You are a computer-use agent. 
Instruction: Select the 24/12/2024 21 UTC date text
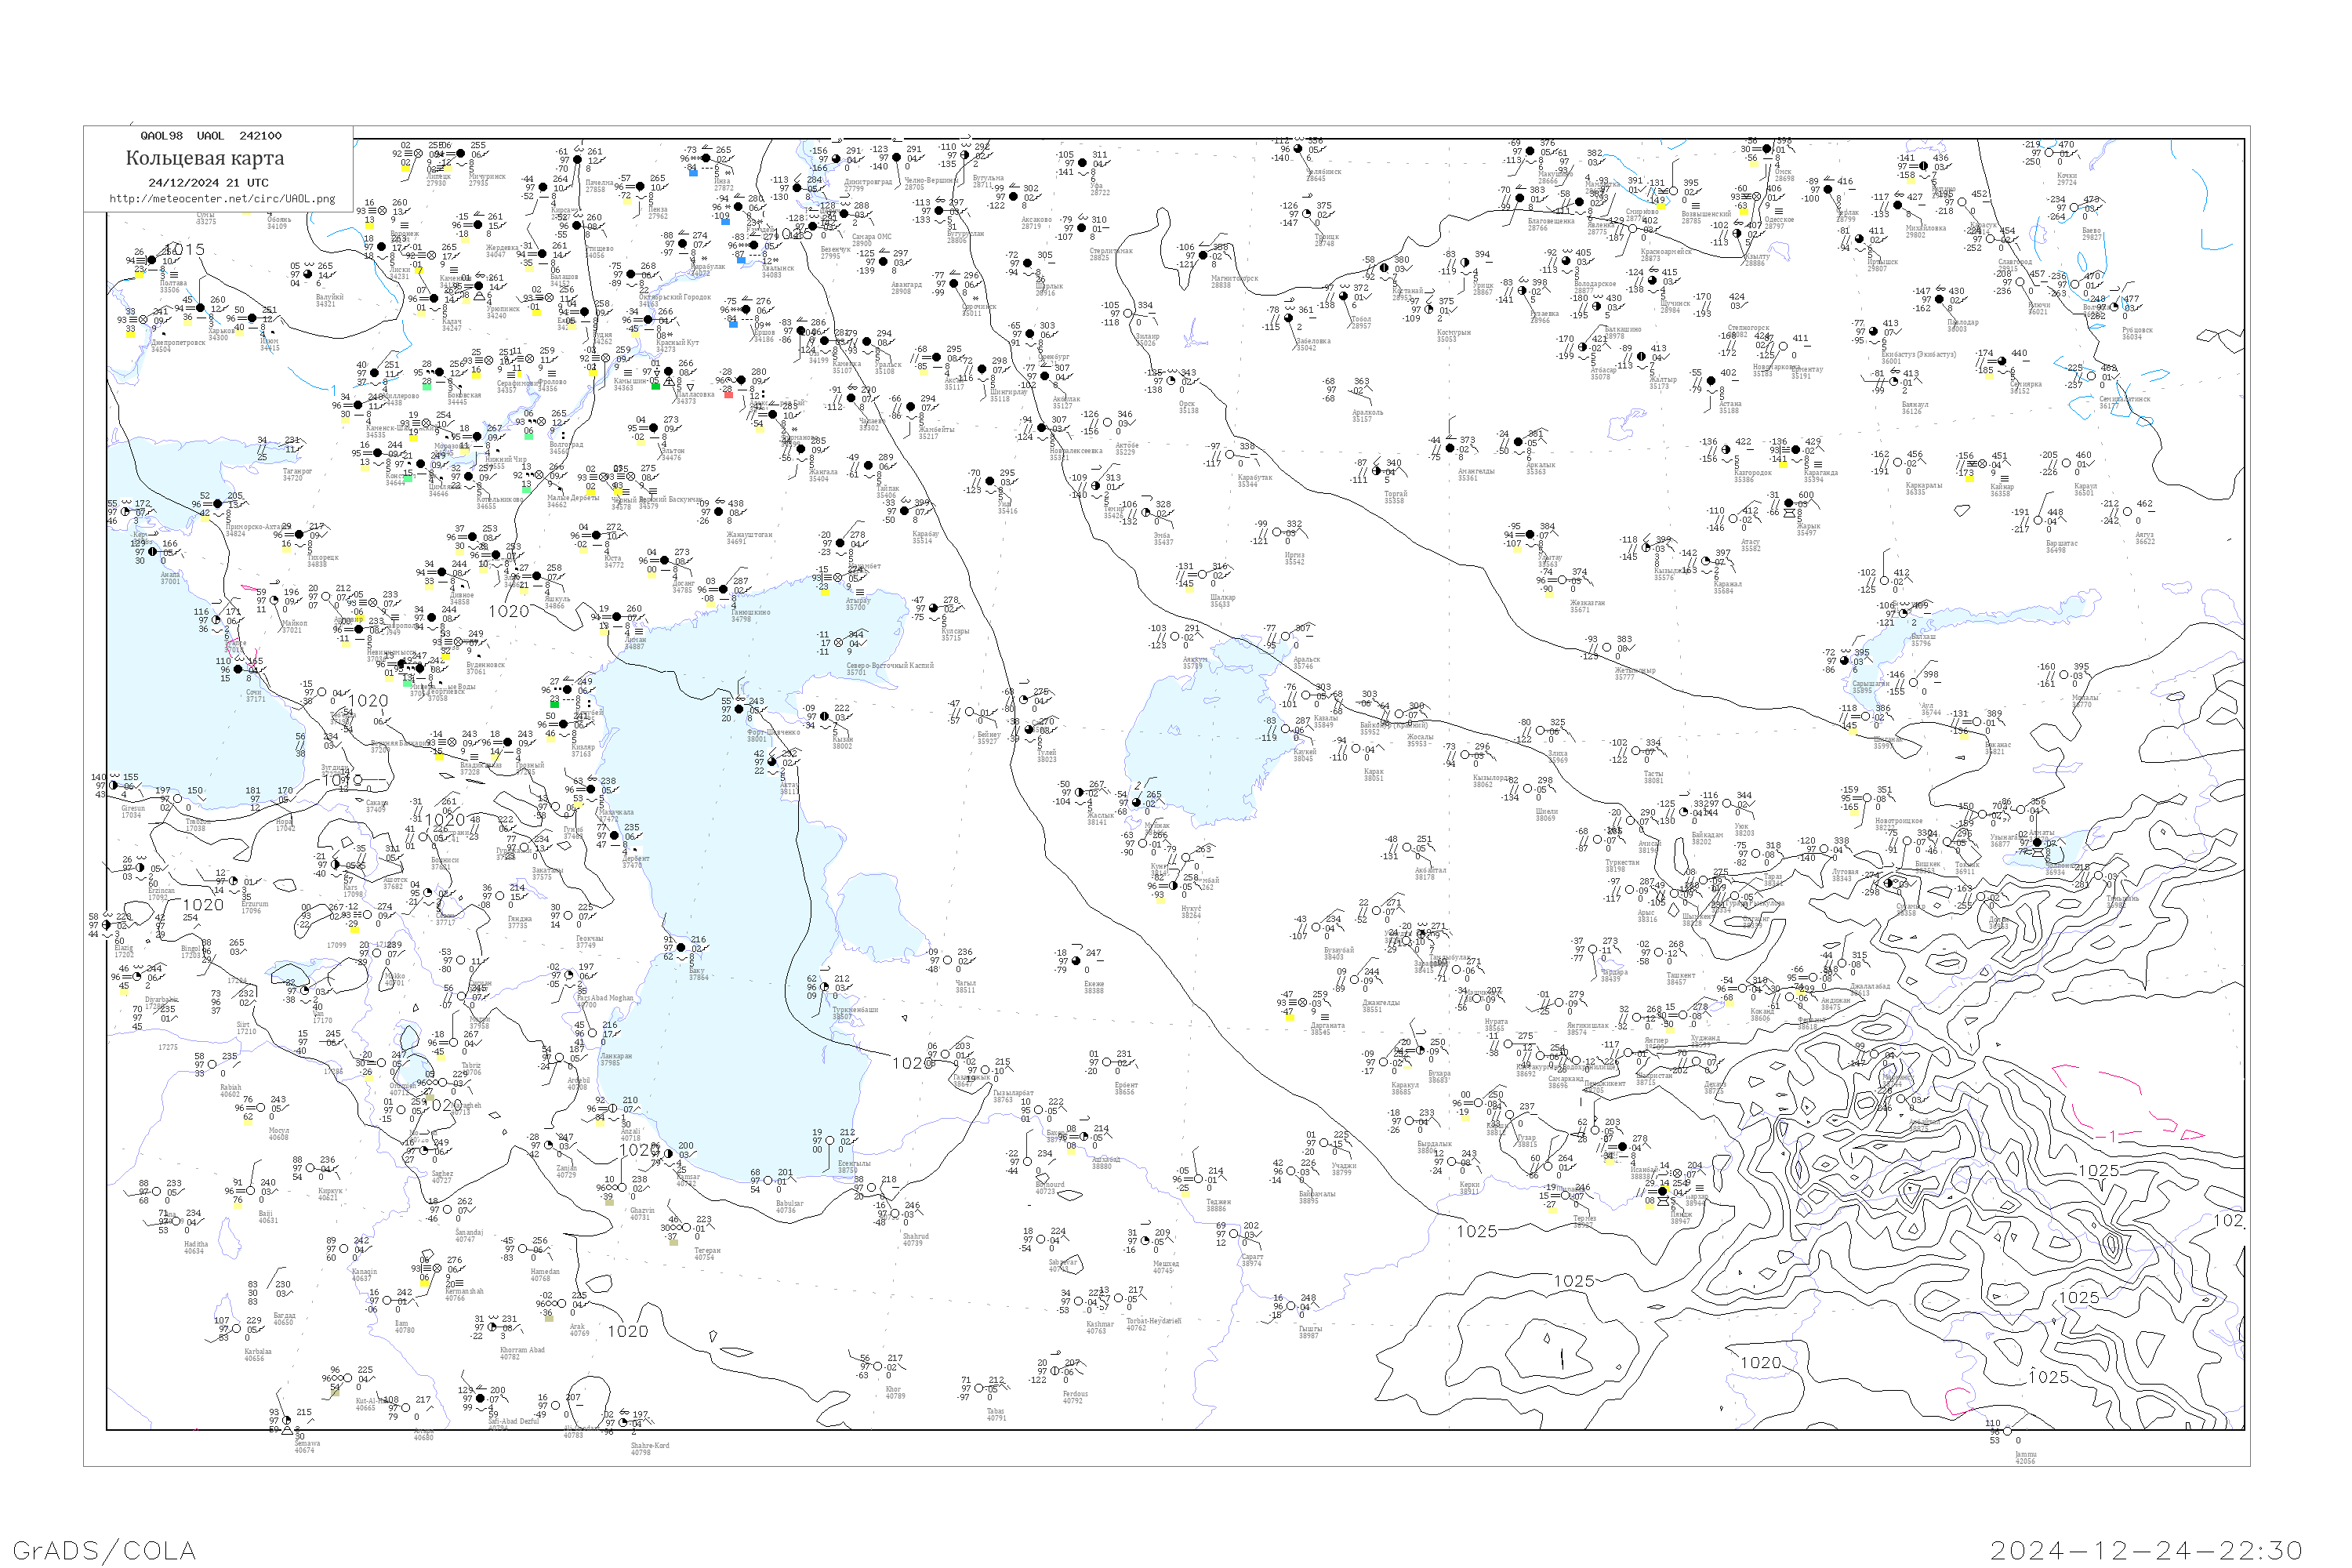(x=208, y=183)
